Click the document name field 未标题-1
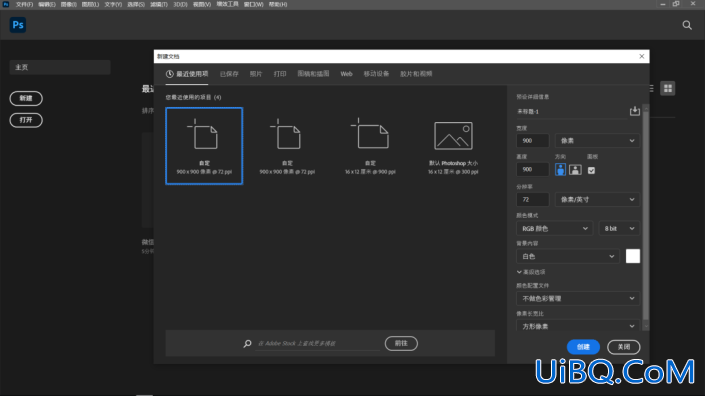The image size is (705, 396). pyautogui.click(x=571, y=111)
